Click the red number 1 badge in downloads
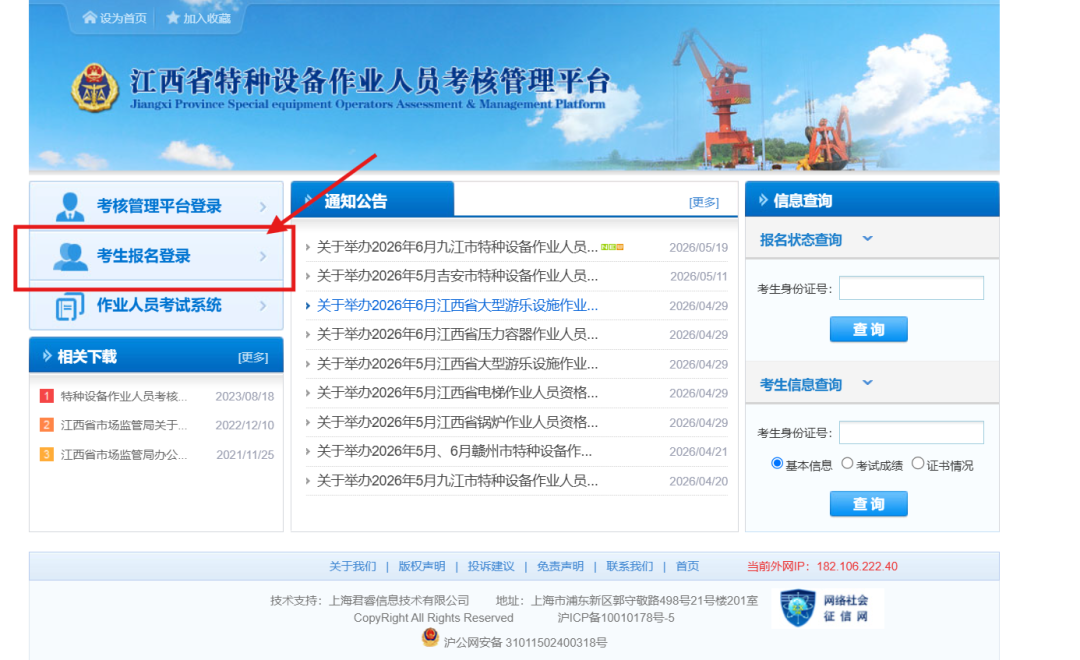 tap(47, 396)
